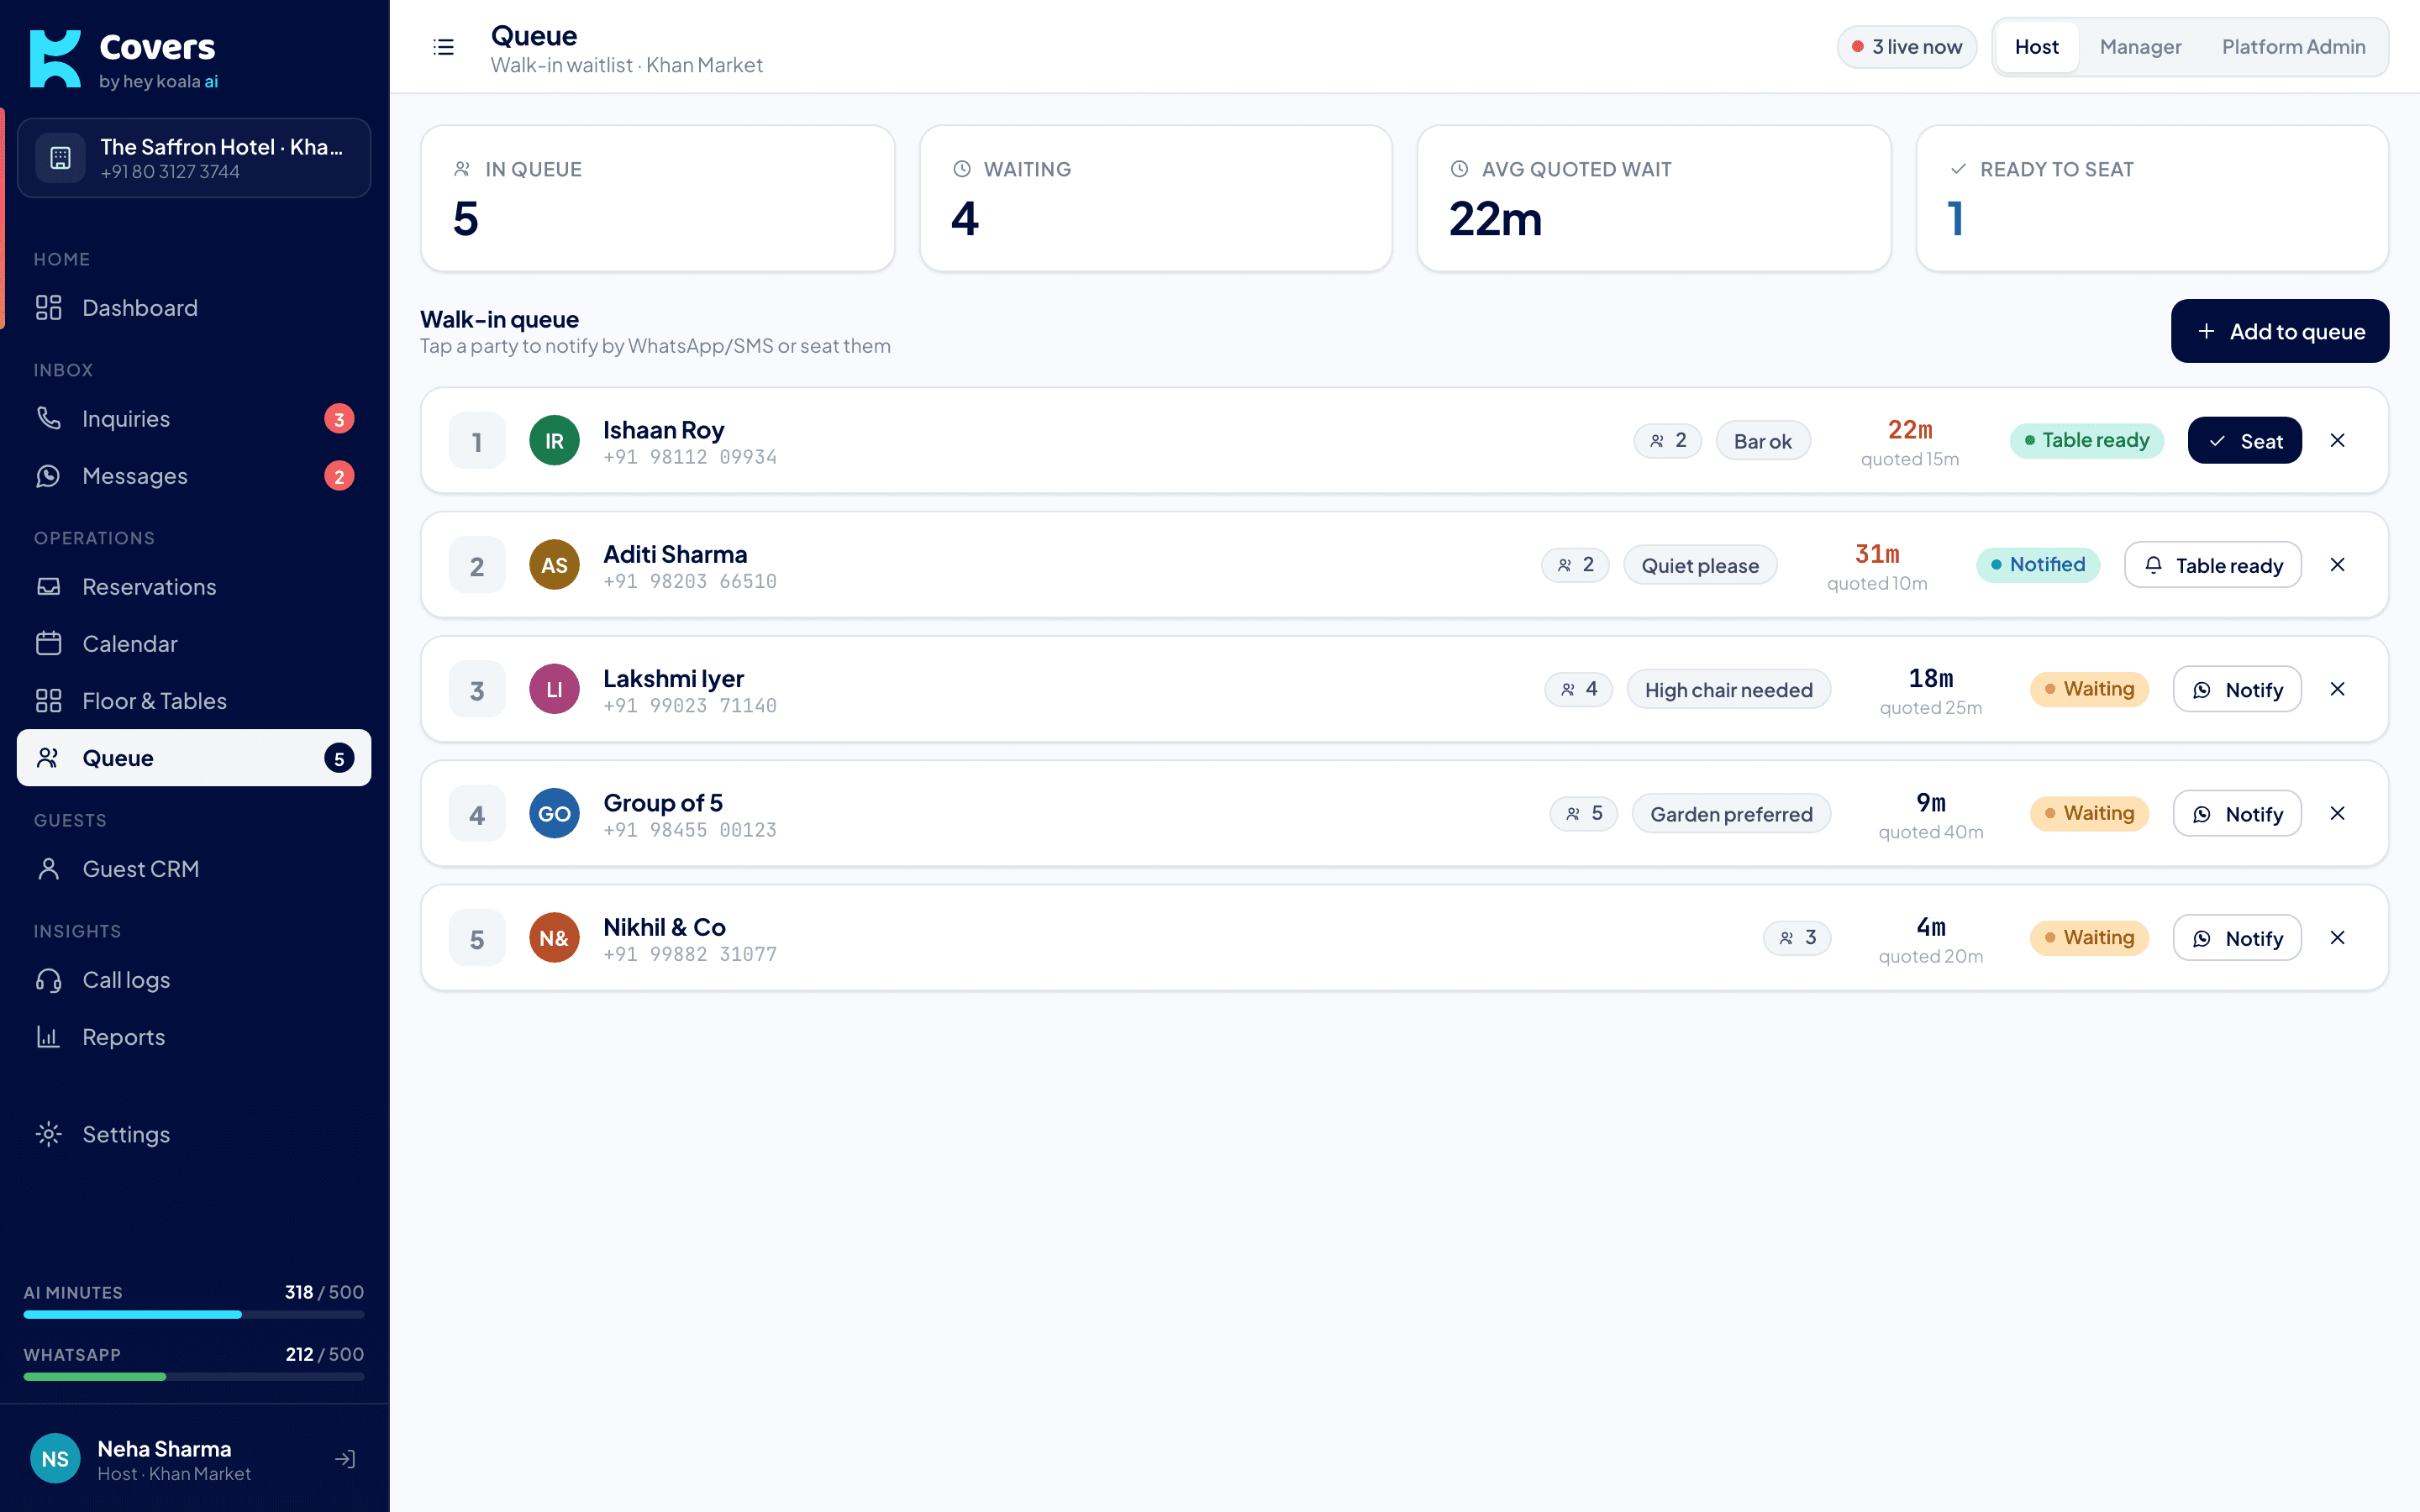Click Nikhil & Co Waiting badge

[2088, 938]
